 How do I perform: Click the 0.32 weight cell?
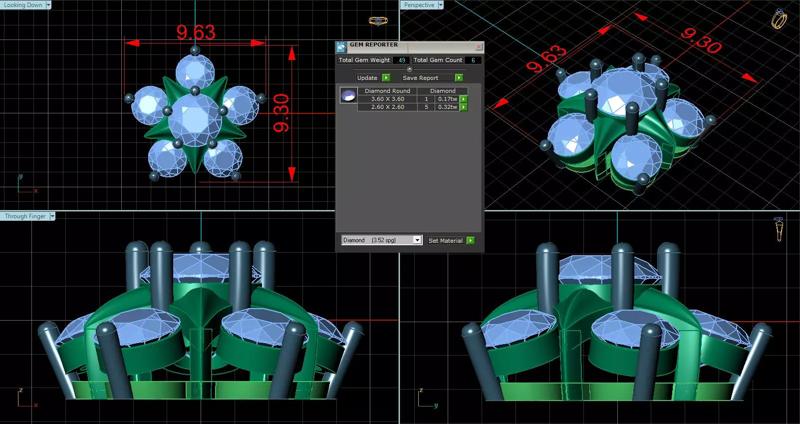[447, 107]
